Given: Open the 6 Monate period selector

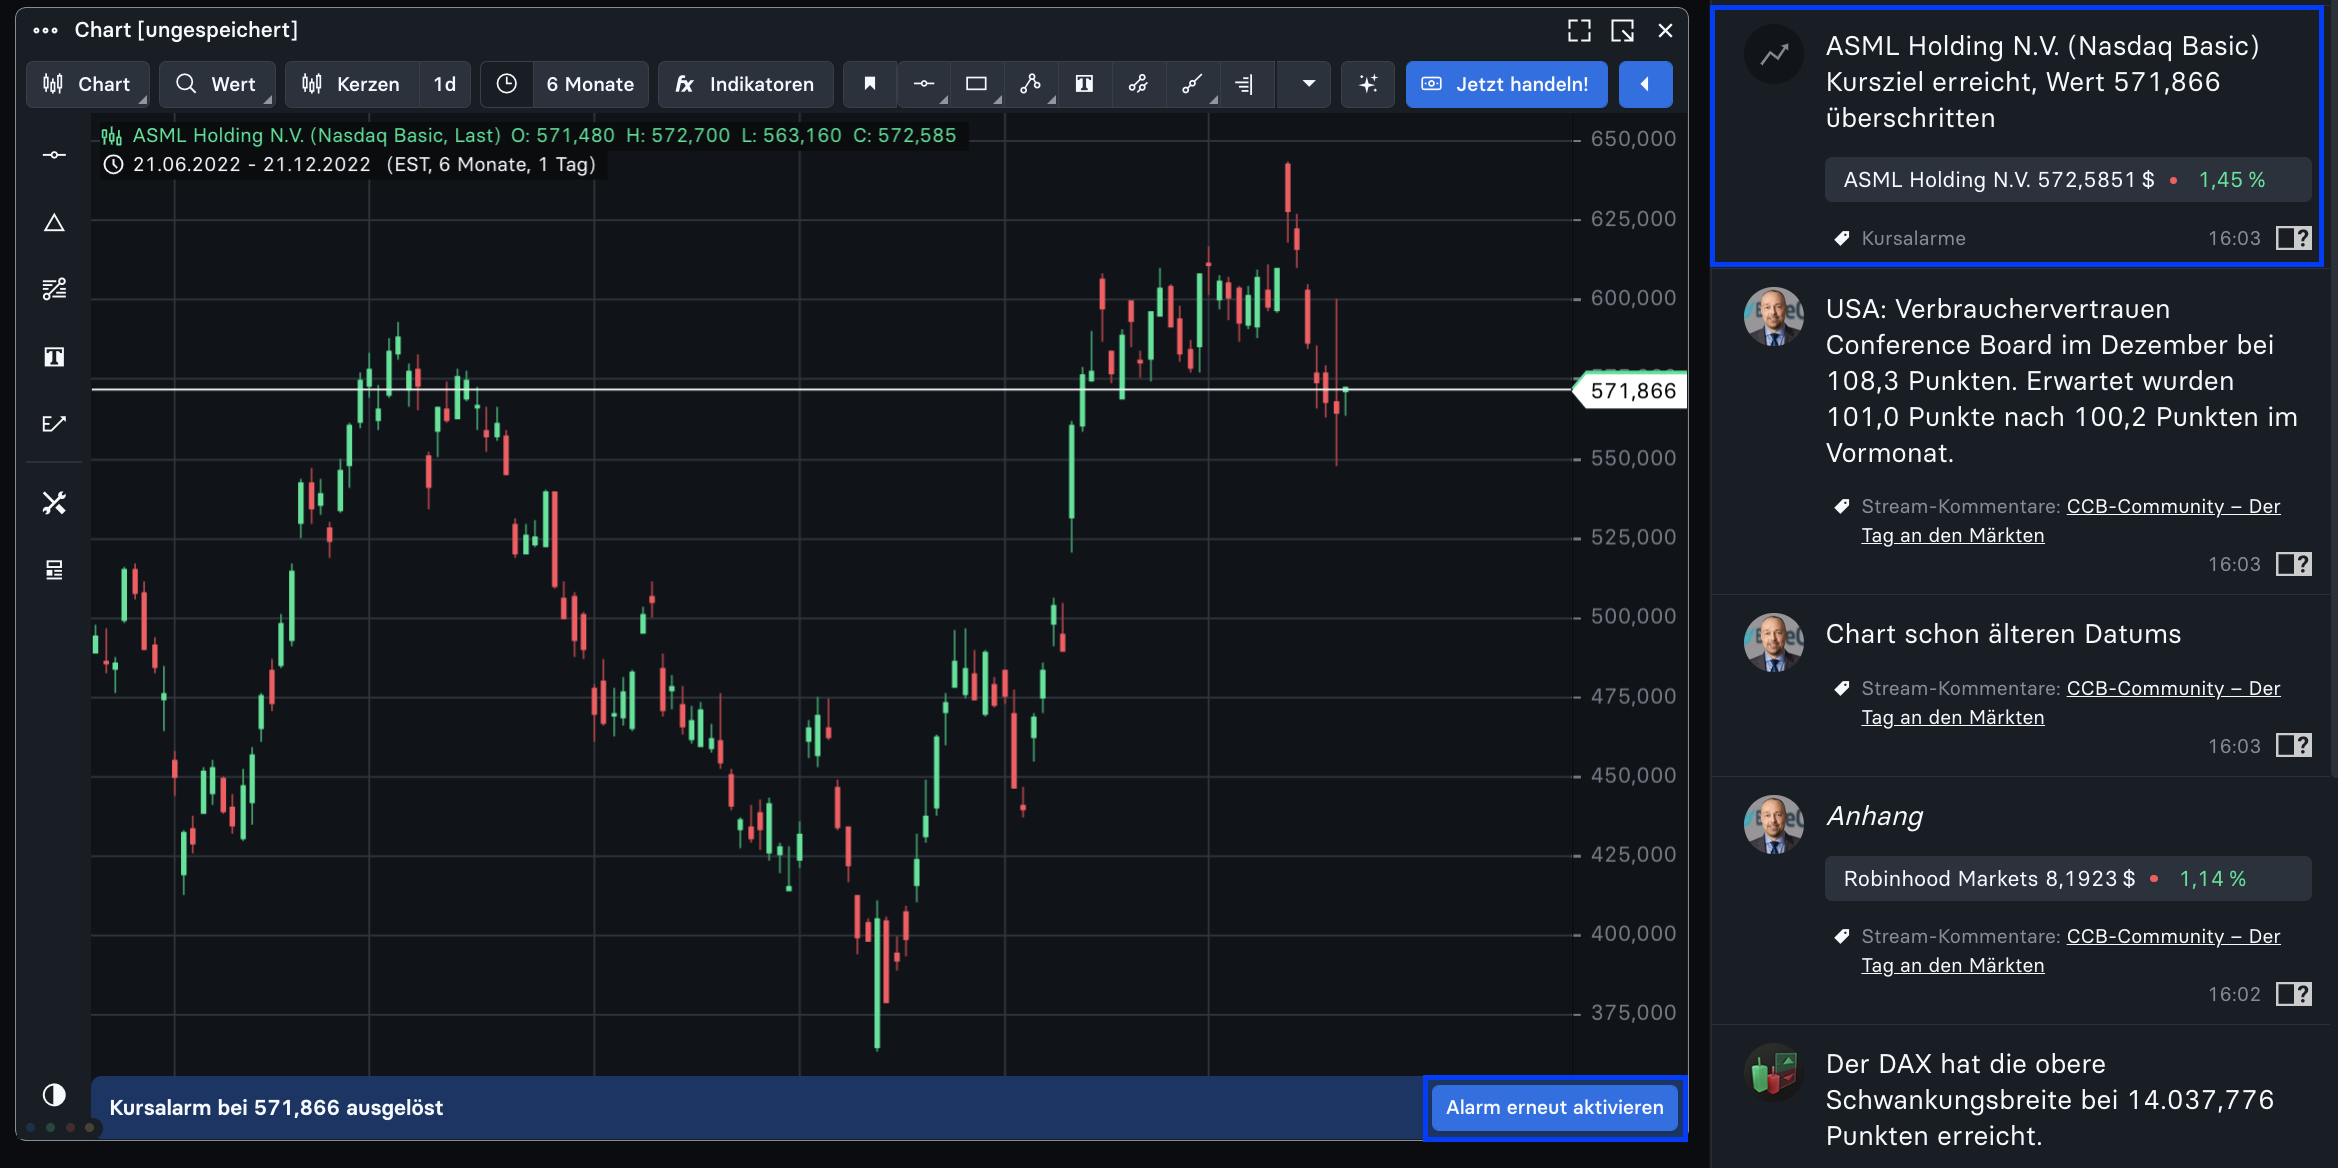Looking at the screenshot, I should point(590,84).
